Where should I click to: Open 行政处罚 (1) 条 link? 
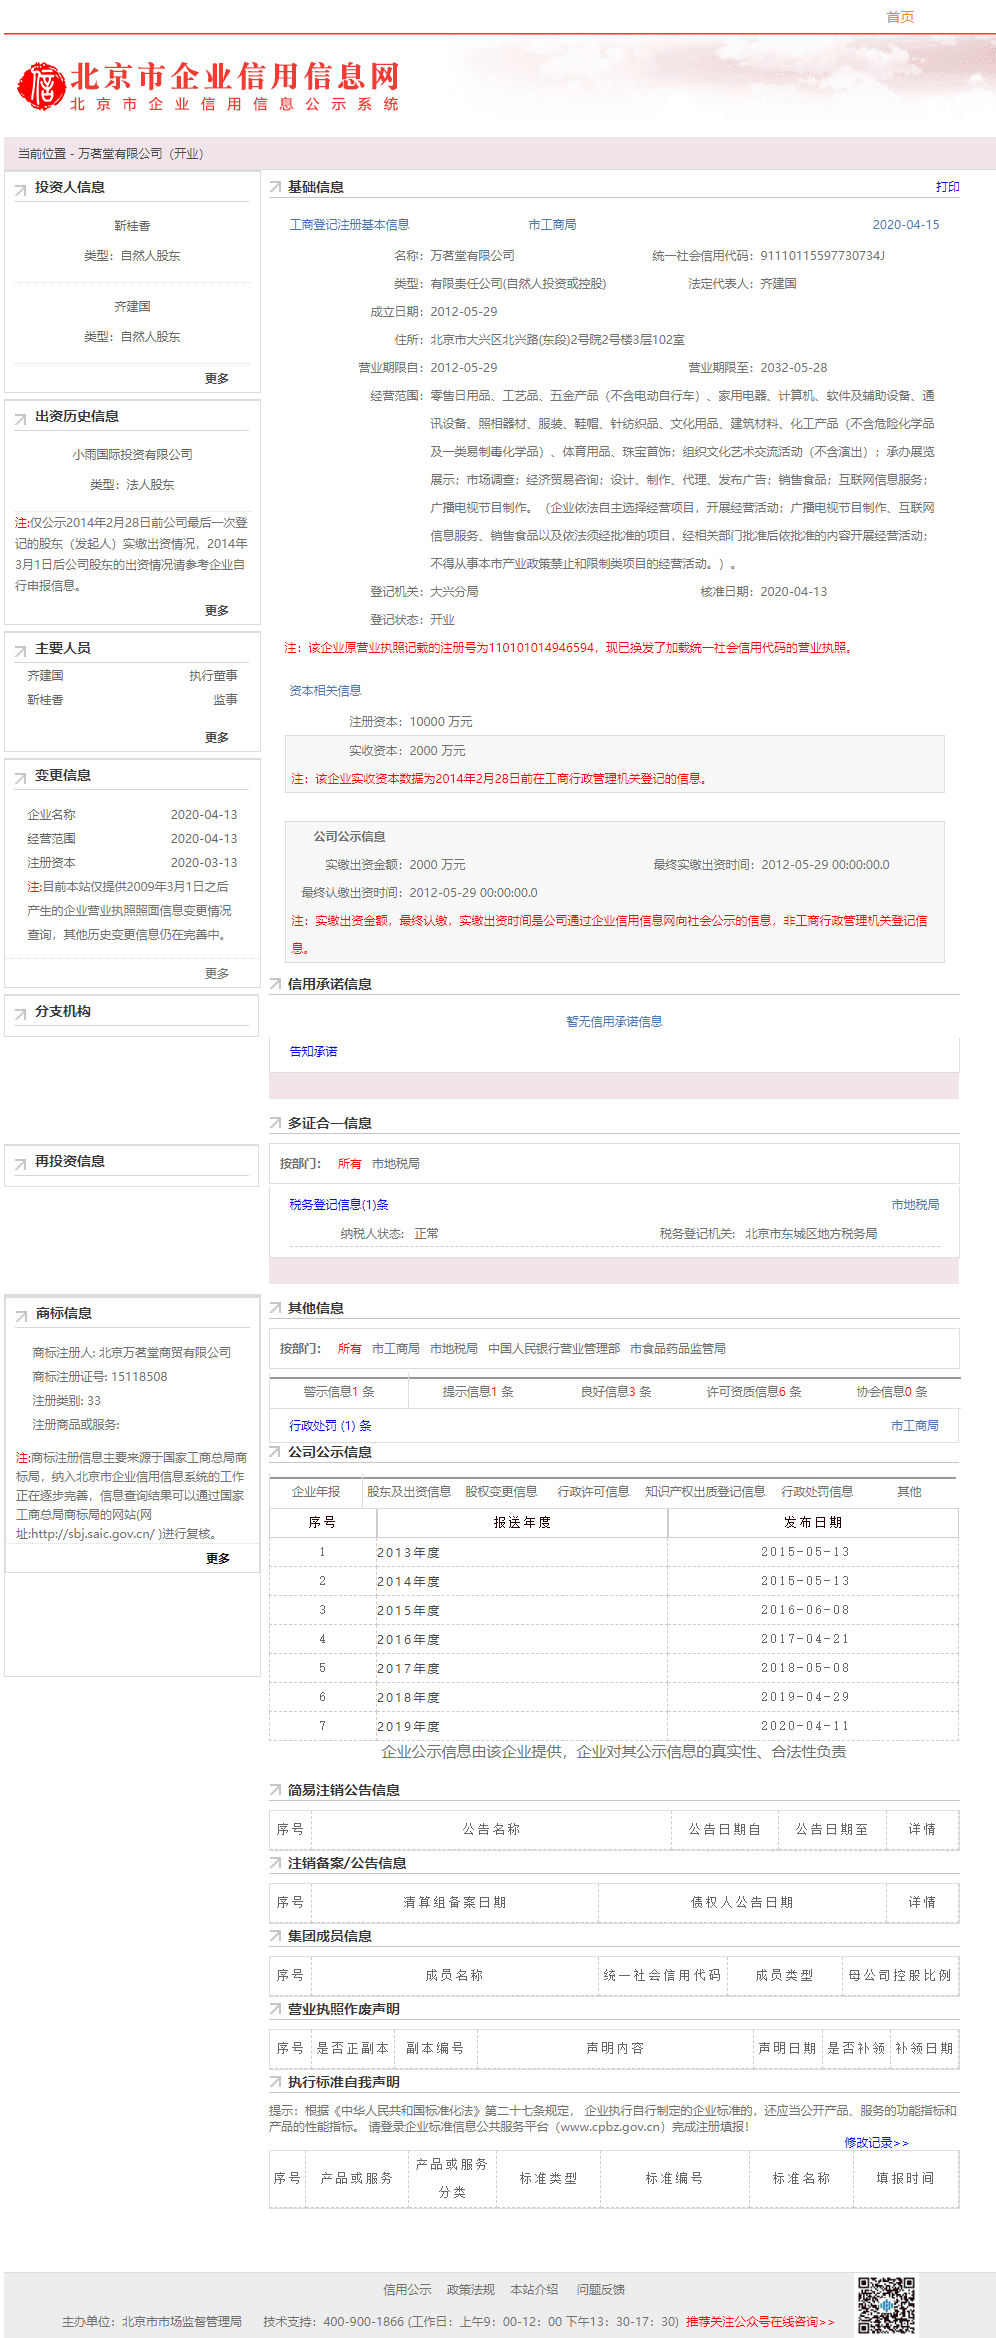click(330, 1426)
